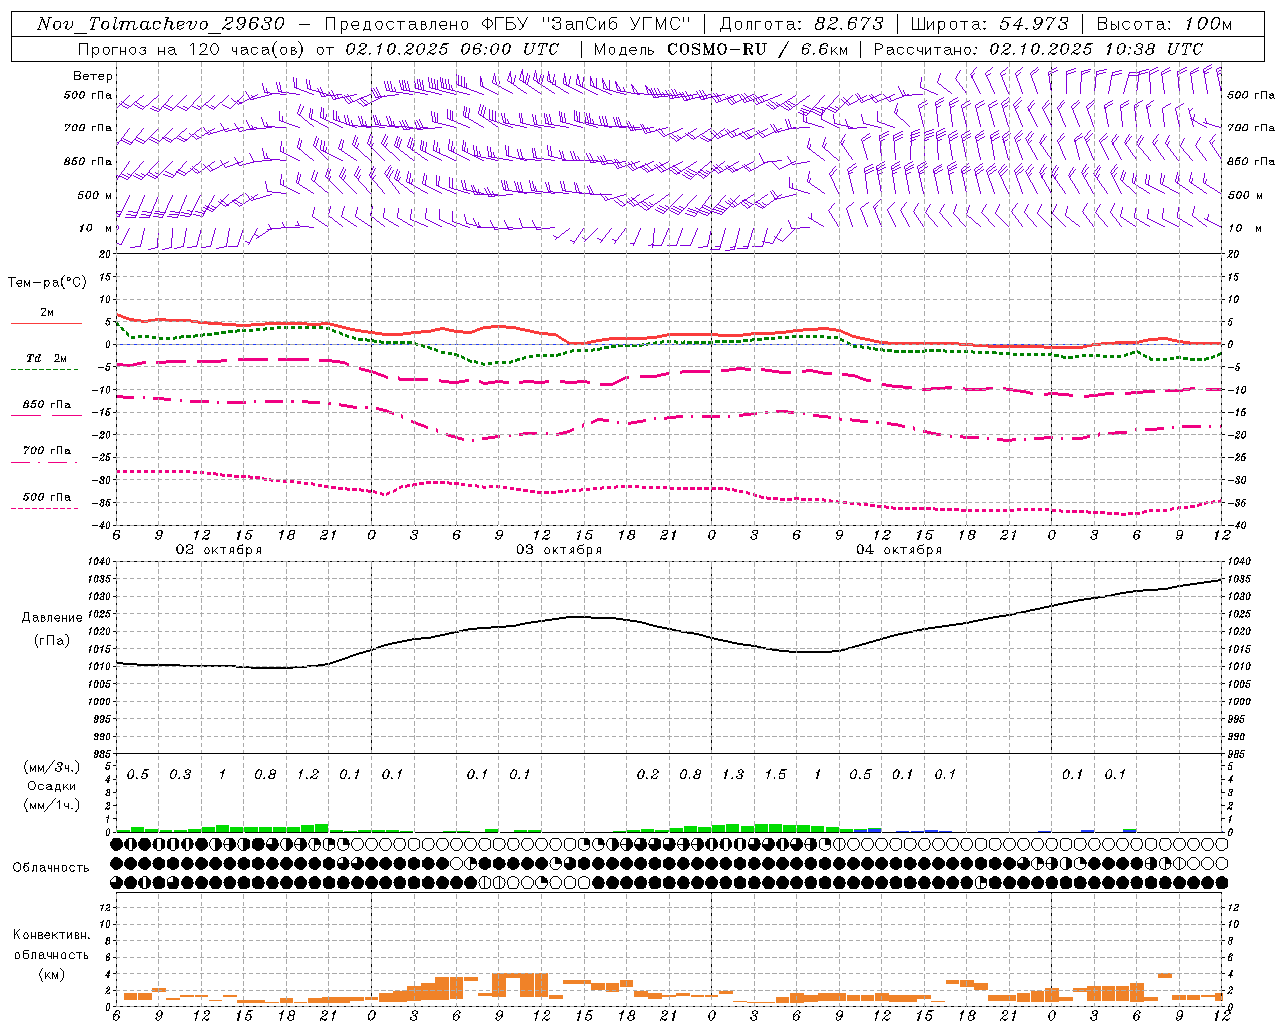
Task: Select the Прогноз на 120 часа(ов) text
Action: tap(194, 49)
